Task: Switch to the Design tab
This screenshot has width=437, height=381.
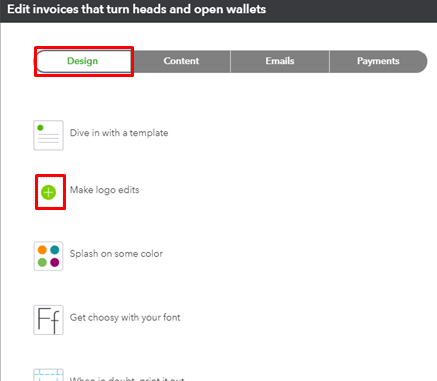Action: point(83,61)
